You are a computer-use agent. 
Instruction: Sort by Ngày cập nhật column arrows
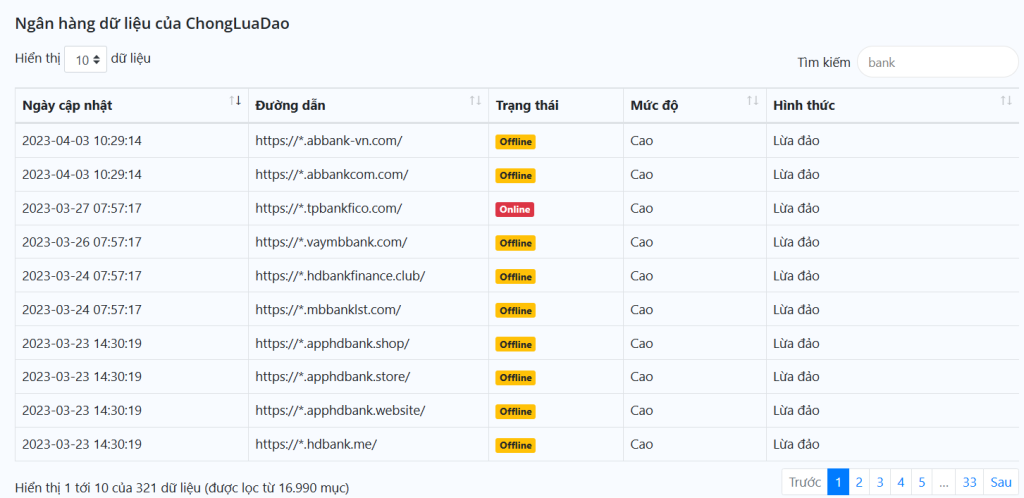[x=235, y=101]
